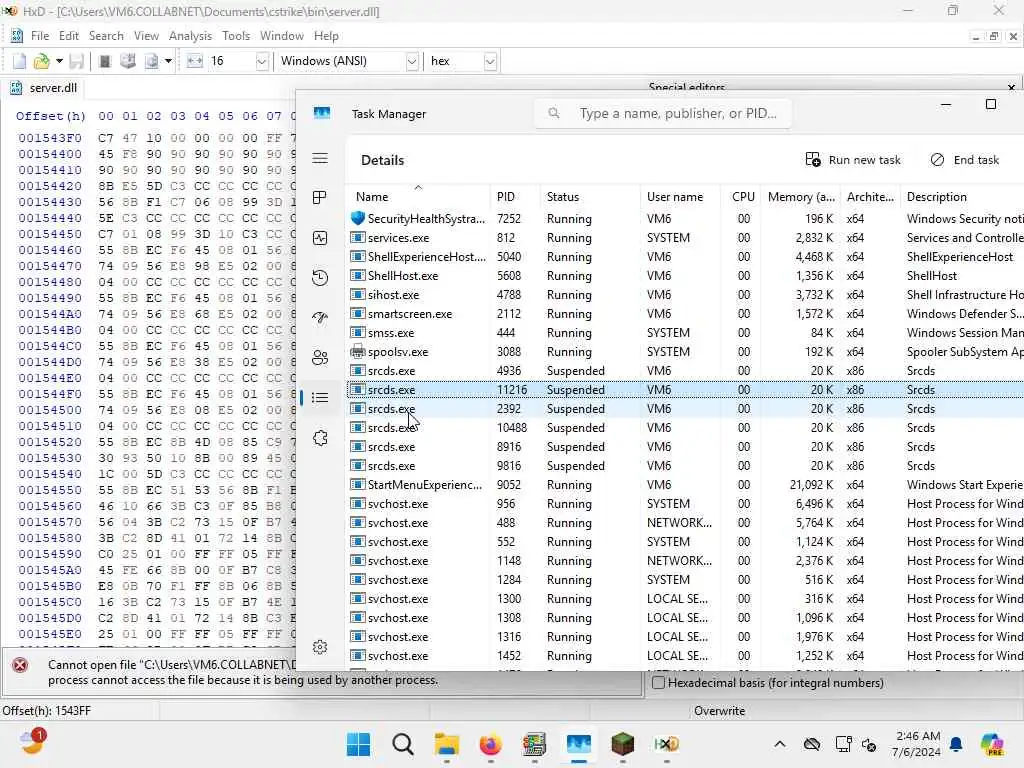The image size is (1024, 768).
Task: Open Startup apps page in Task Manager sidebar
Action: (x=320, y=318)
